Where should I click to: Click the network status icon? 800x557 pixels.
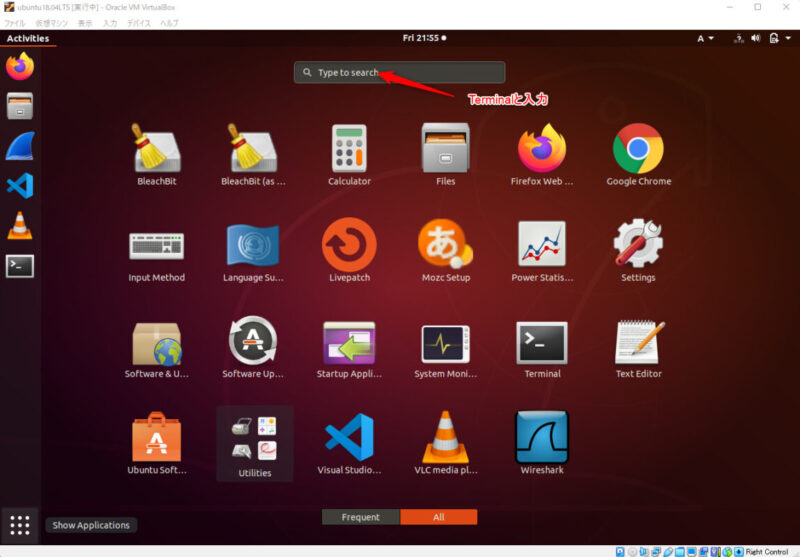(x=738, y=38)
